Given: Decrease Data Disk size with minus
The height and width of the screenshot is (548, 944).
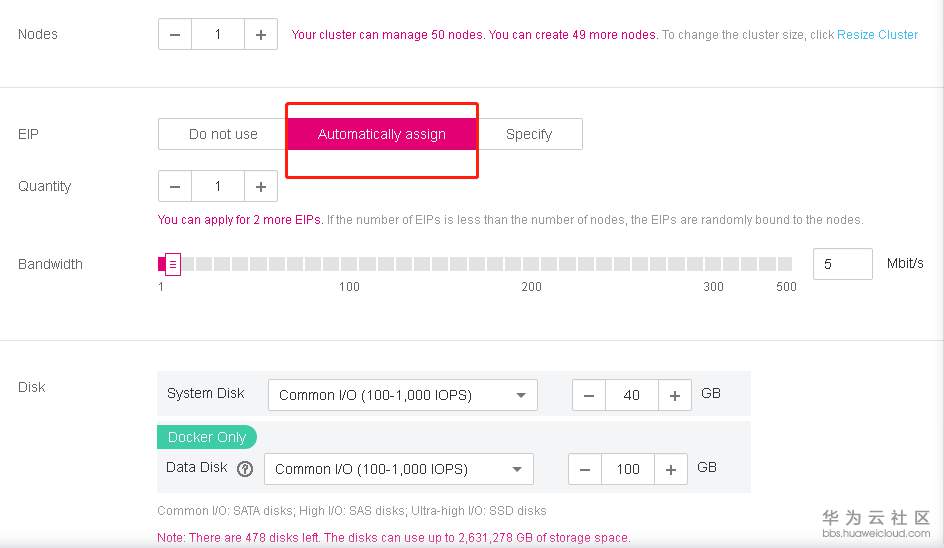Looking at the screenshot, I should tap(585, 469).
